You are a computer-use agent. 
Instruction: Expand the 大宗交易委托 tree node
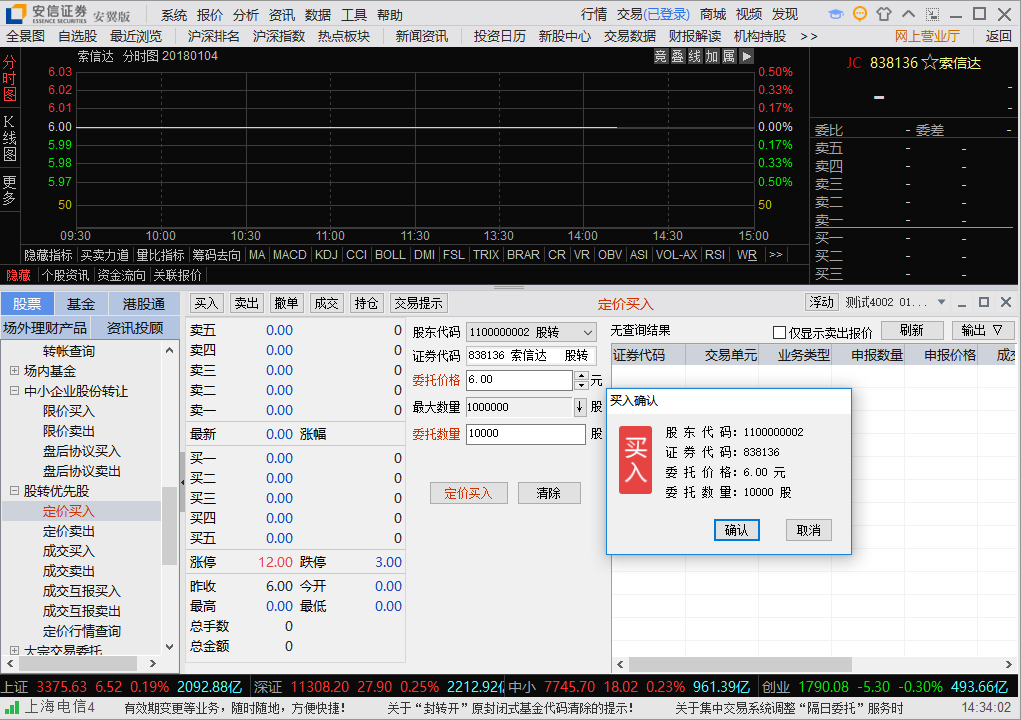[x=14, y=650]
